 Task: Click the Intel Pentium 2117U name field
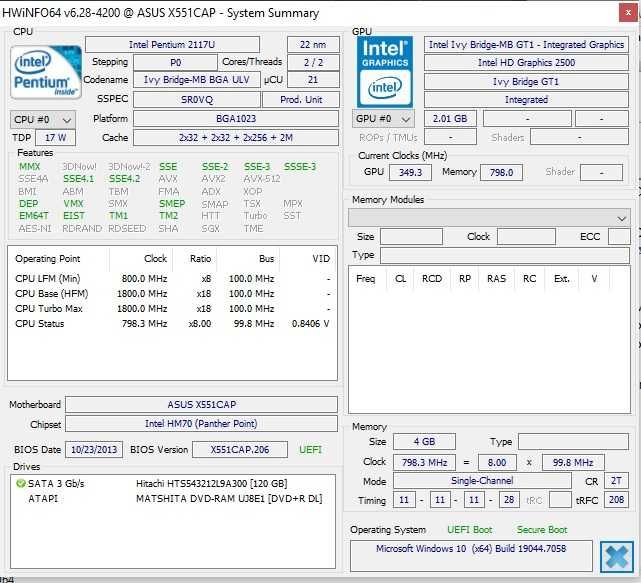pyautogui.click(x=172, y=45)
